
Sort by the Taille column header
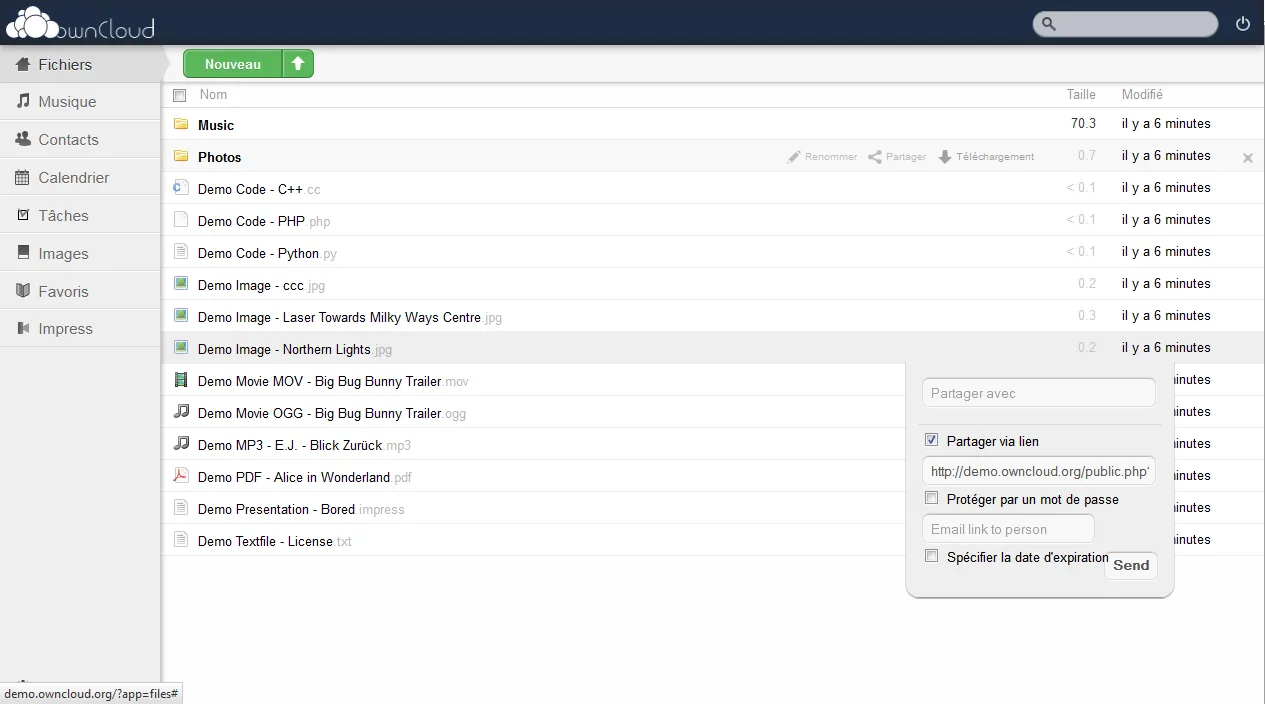tap(1081, 95)
